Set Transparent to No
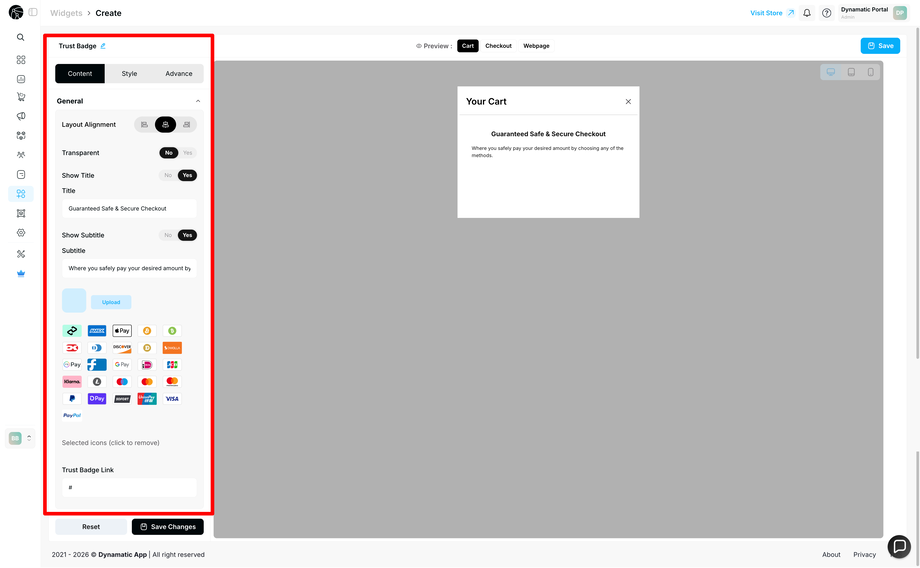Image resolution: width=920 pixels, height=568 pixels. tap(168, 153)
